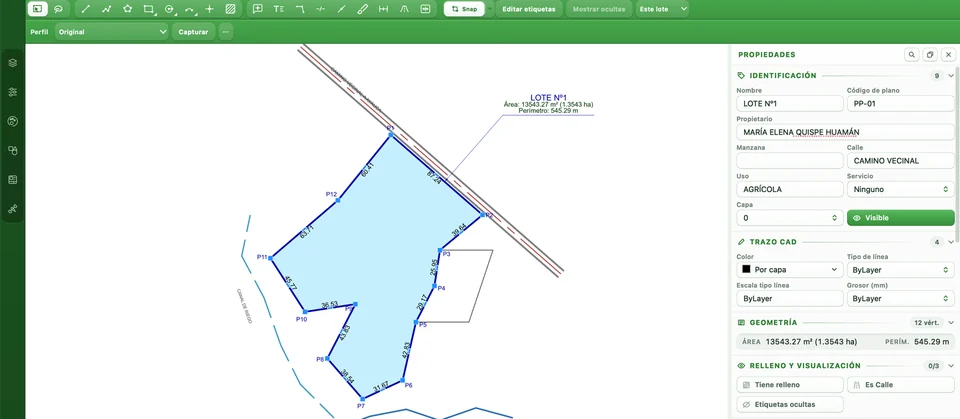Viewport: 960px width, 419px height.
Task: Edit the Uso field AGRÍCOLA
Action: (789, 189)
